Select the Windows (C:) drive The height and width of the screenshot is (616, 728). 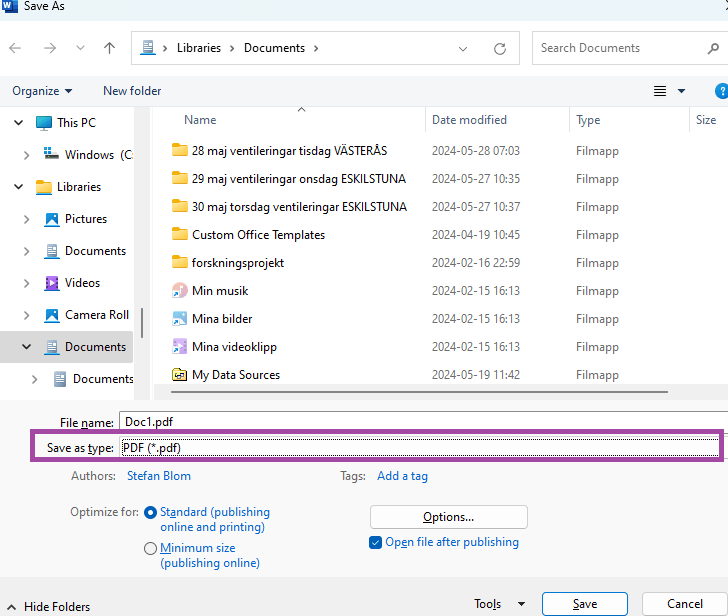(89, 155)
